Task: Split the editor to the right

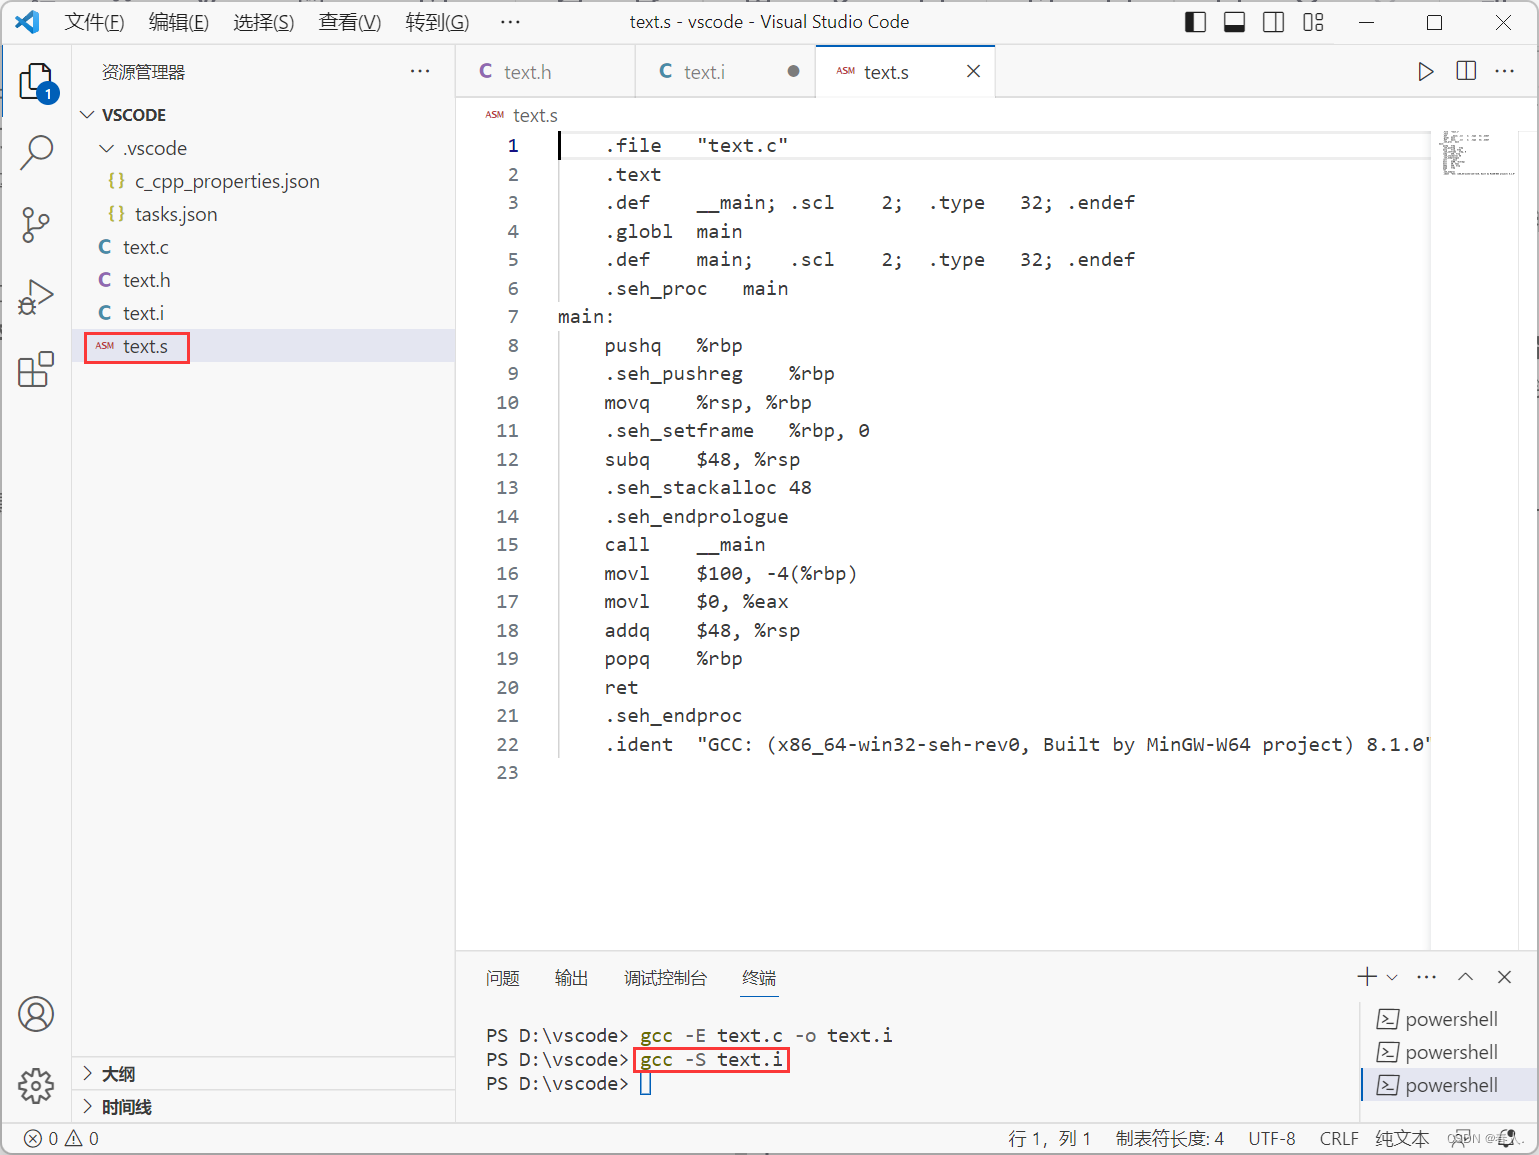Action: click(1466, 71)
